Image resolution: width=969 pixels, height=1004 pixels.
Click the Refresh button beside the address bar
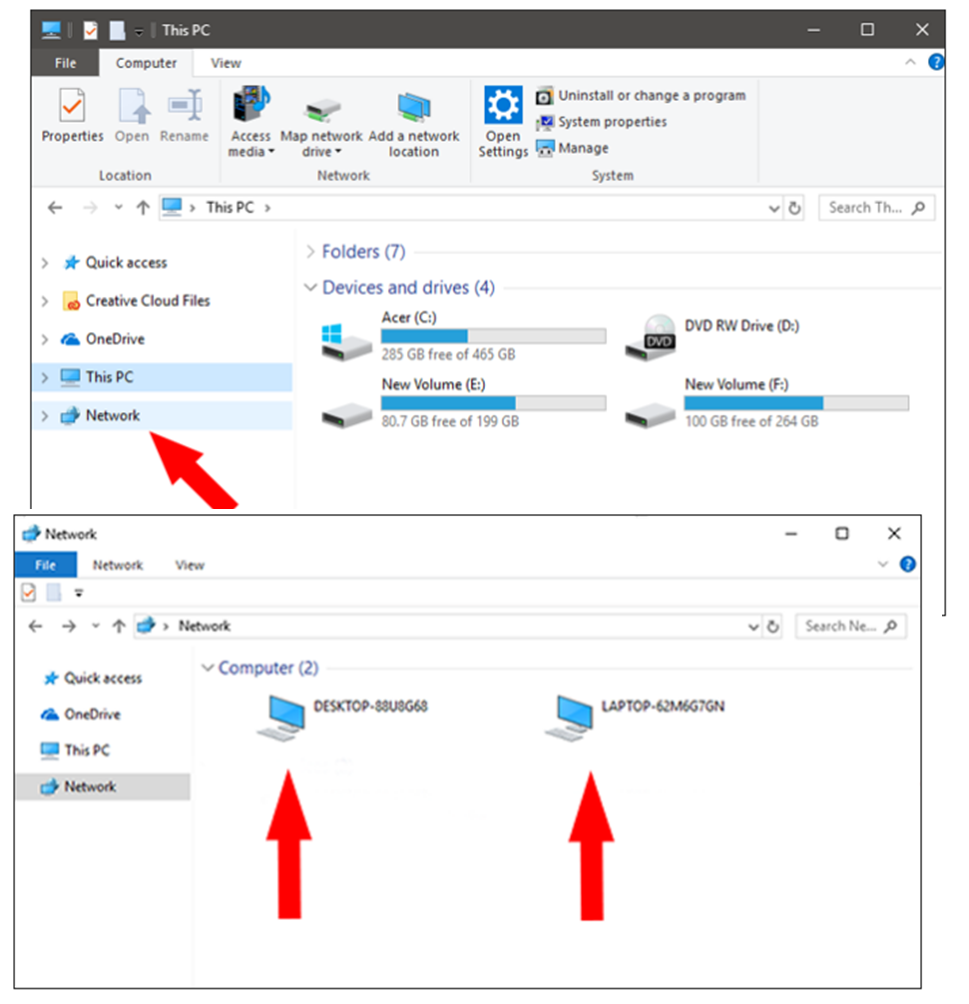(795, 207)
